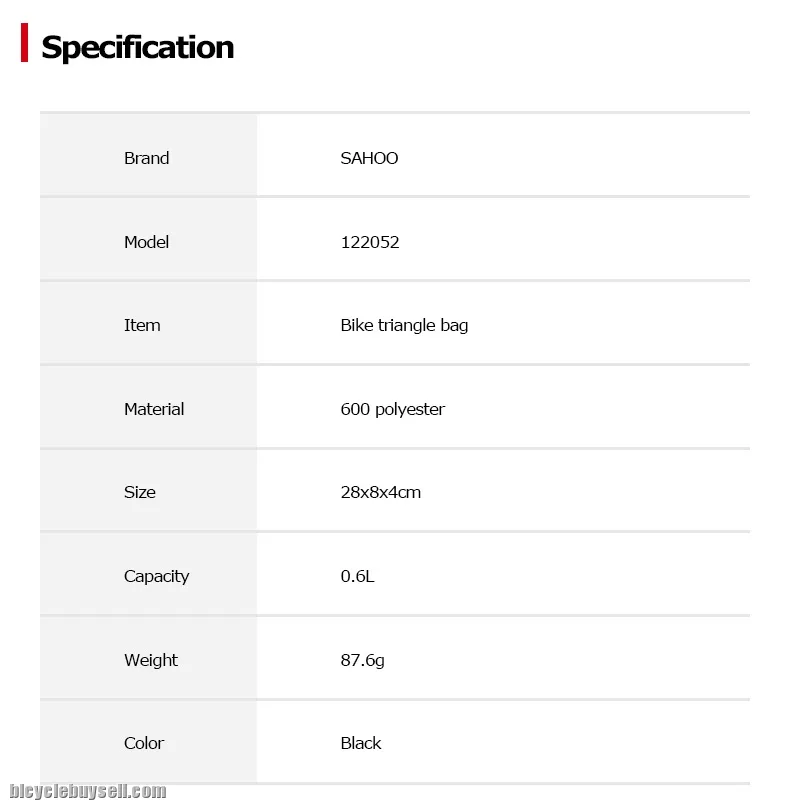Click the word polyester in Material row

(x=410, y=409)
